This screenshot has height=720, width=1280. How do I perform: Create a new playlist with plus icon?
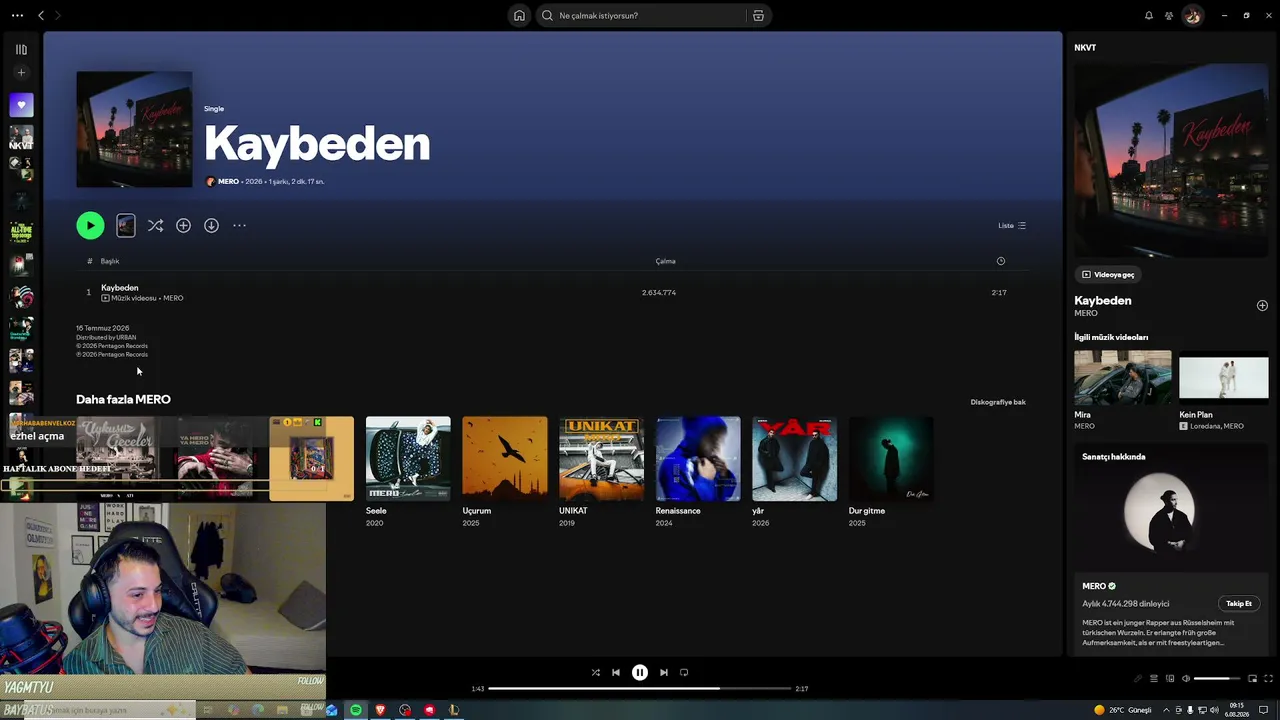tap(21, 73)
